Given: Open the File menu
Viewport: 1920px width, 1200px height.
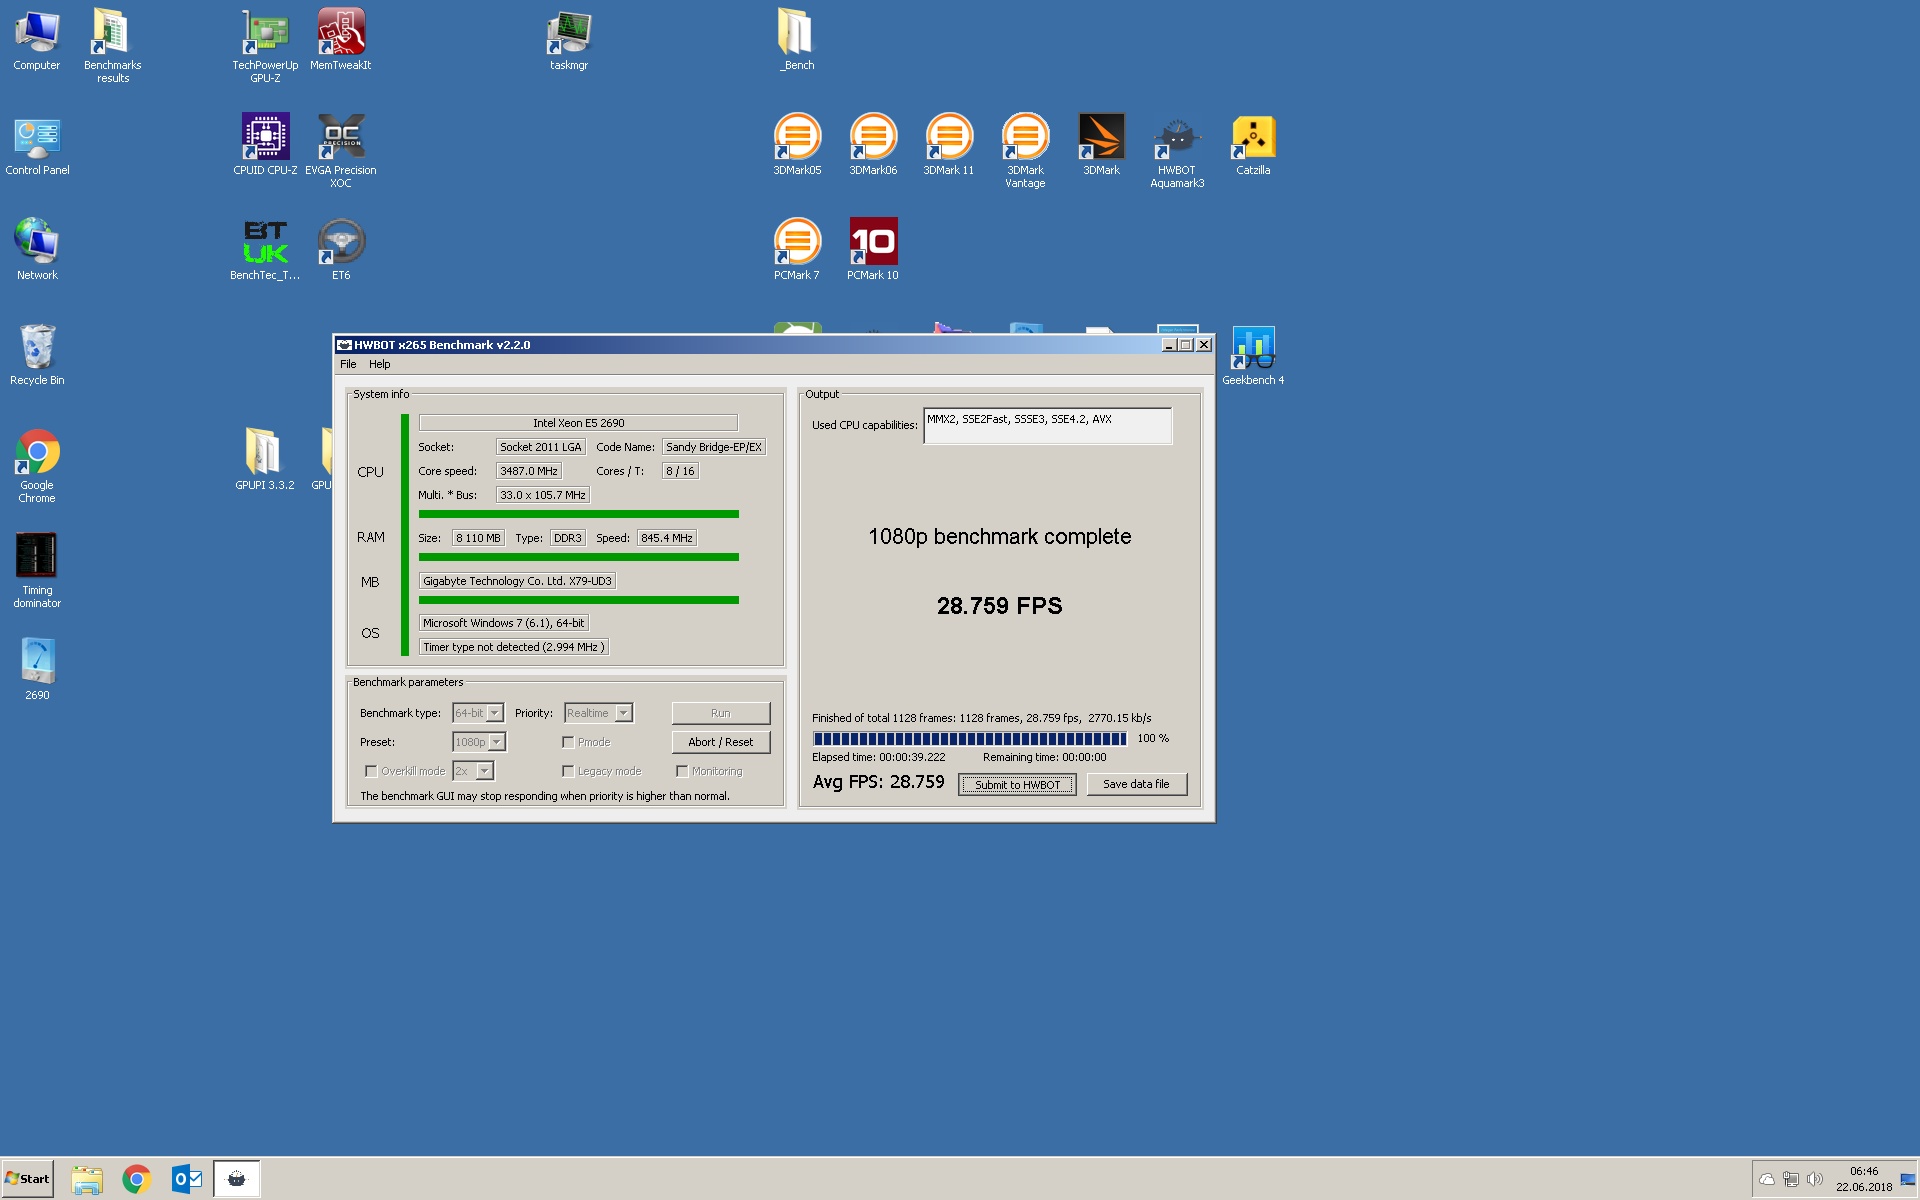Looking at the screenshot, I should (348, 364).
